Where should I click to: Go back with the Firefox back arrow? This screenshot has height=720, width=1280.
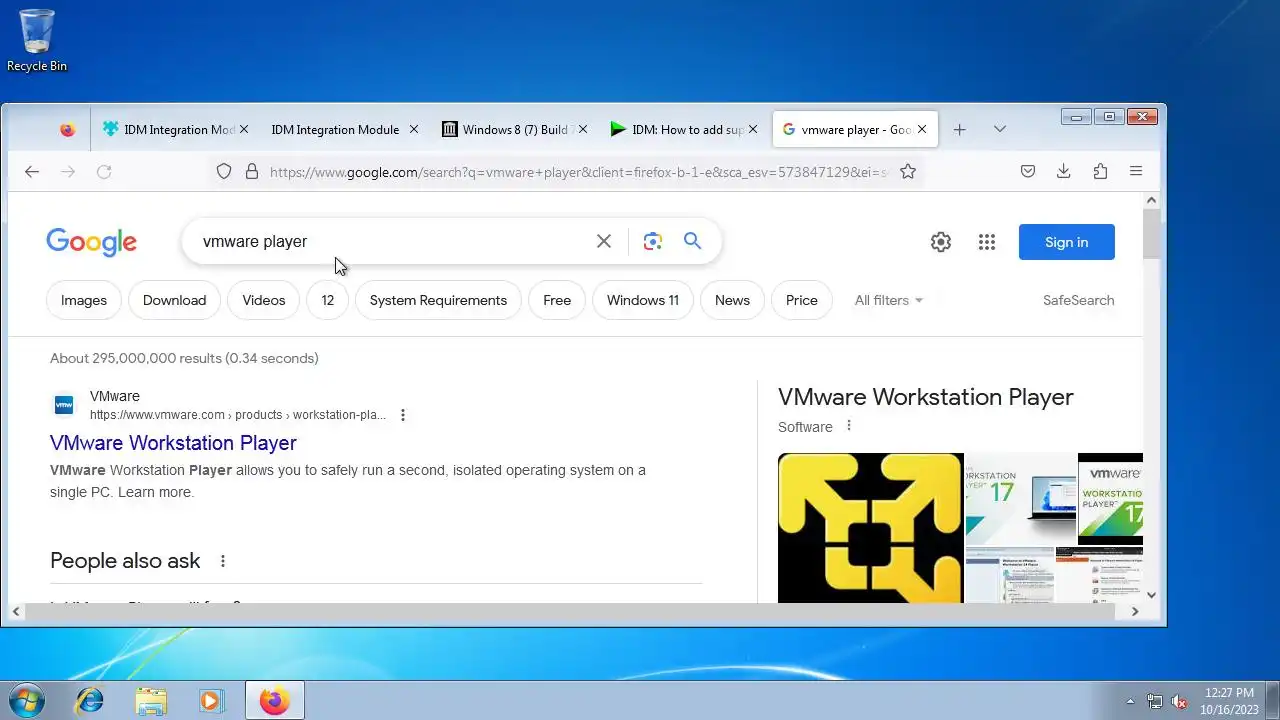point(32,172)
